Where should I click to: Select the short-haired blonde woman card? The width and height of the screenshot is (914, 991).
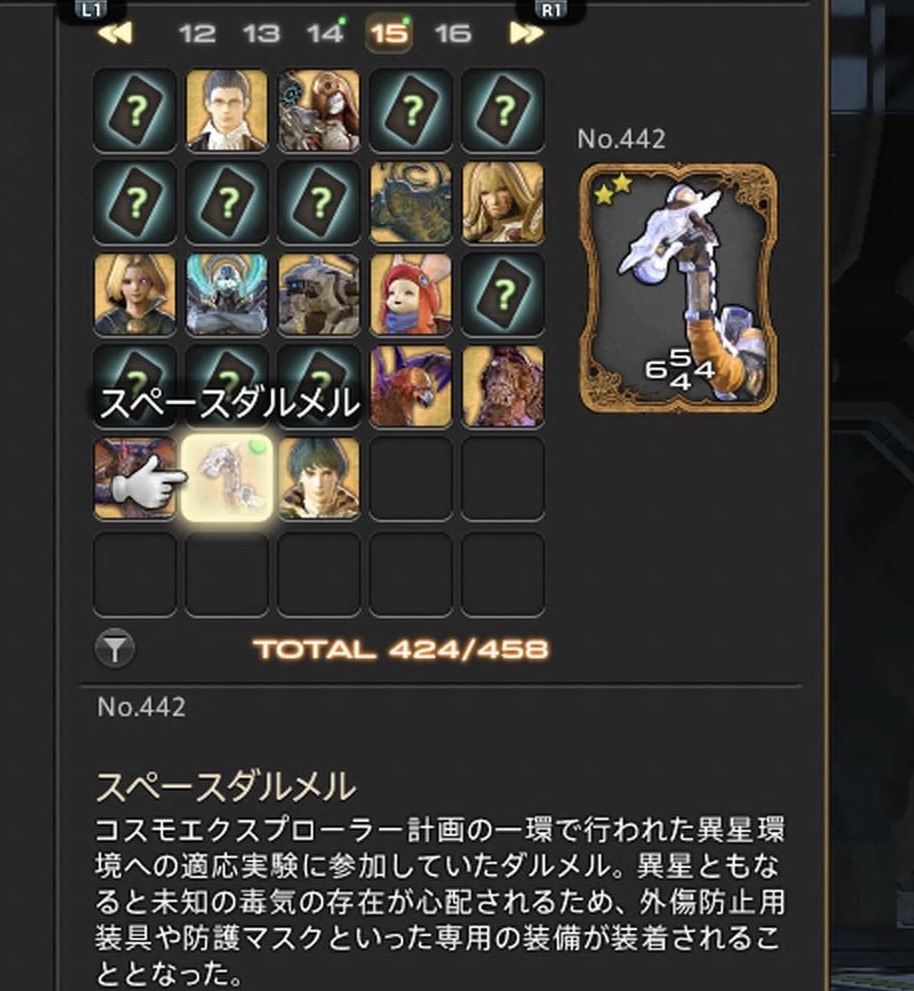[135, 294]
